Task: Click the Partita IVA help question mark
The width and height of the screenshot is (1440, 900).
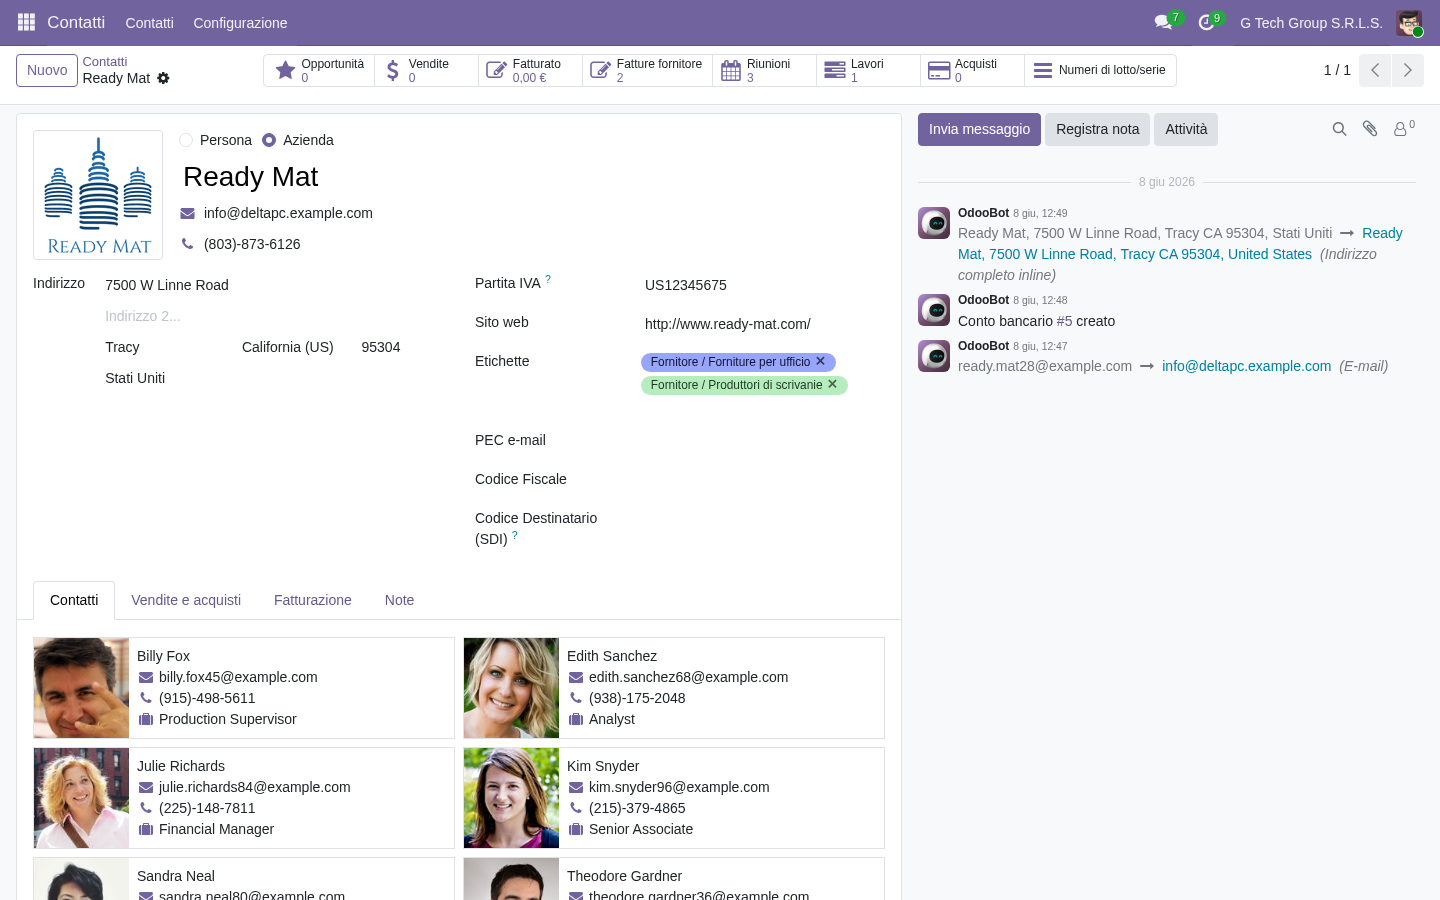Action: [548, 280]
